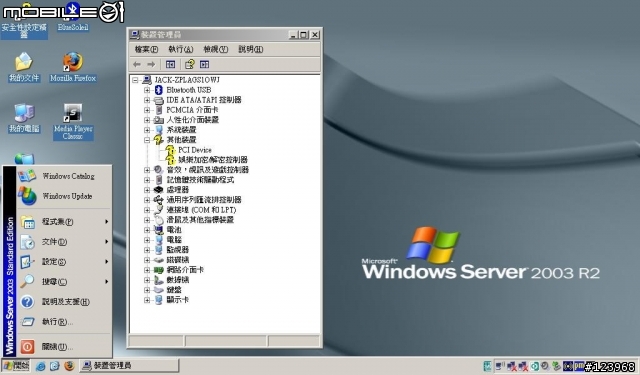Viewport: 640px width, 375px height.
Task: Open the 搜尋(C) submenu
Action: pos(64,282)
